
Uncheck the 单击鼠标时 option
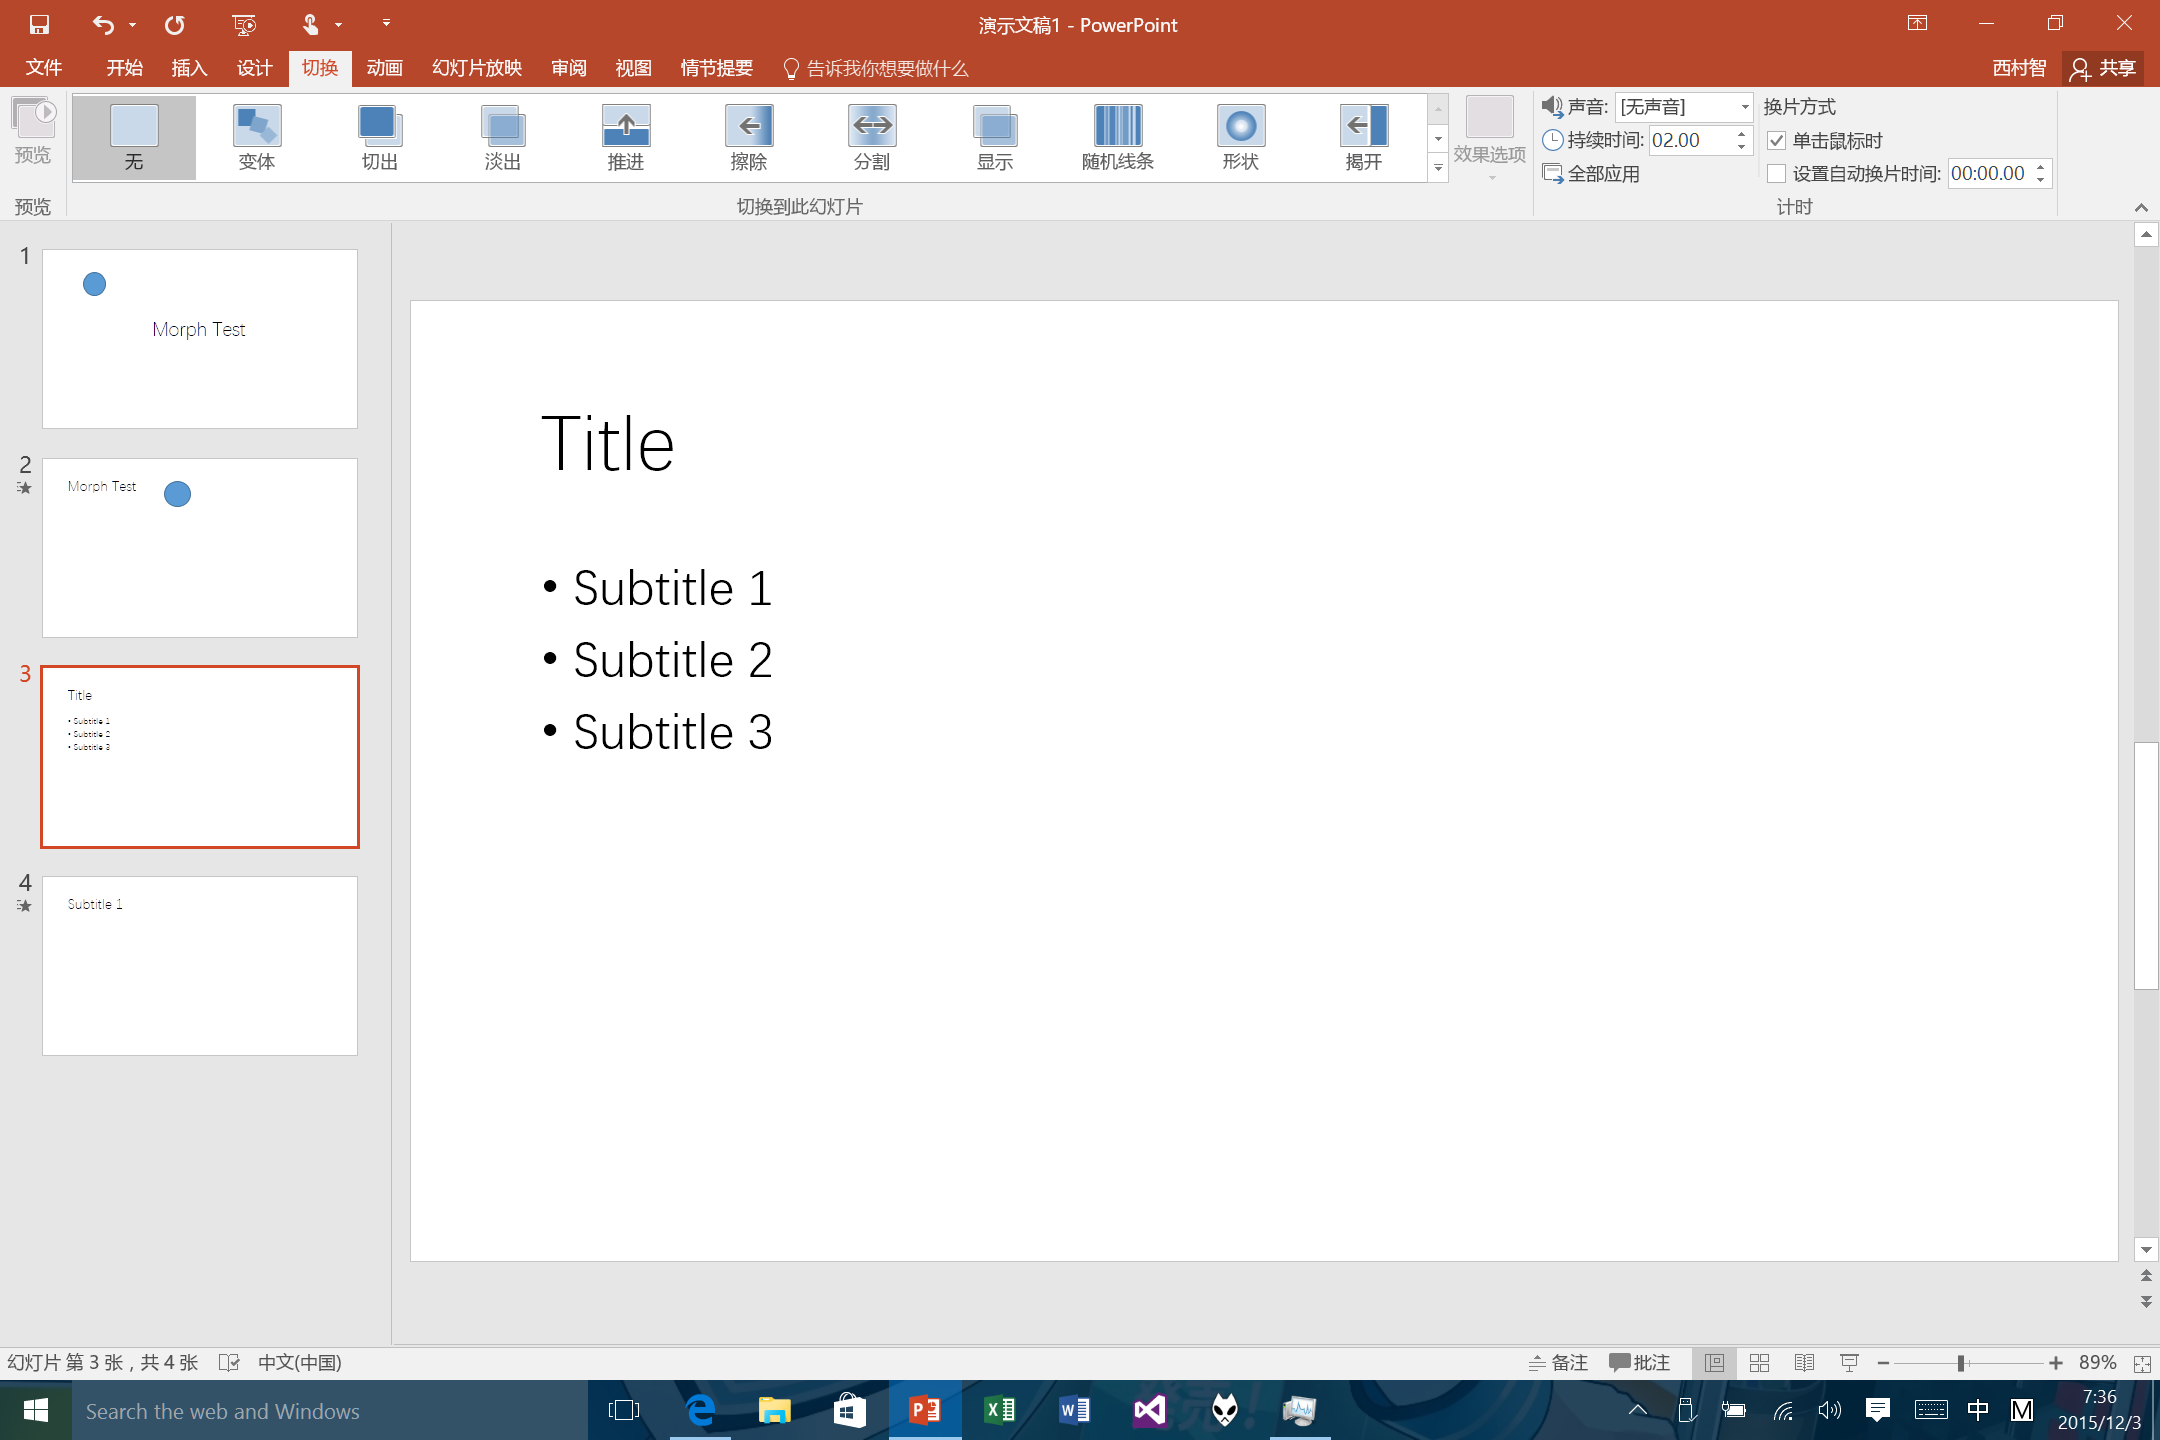pos(1777,141)
